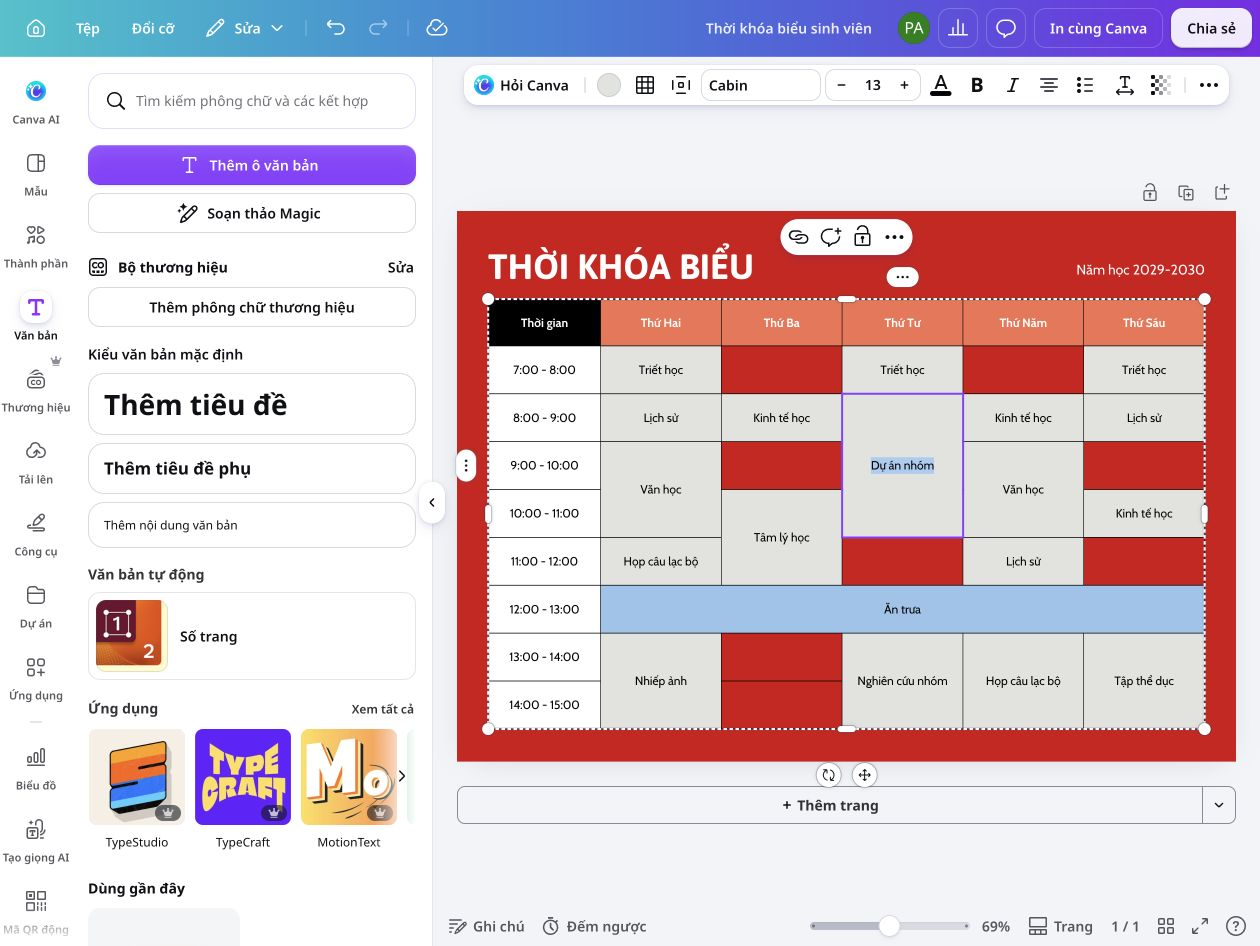Open Cabin font family dropdown
1260x946 pixels.
[761, 85]
